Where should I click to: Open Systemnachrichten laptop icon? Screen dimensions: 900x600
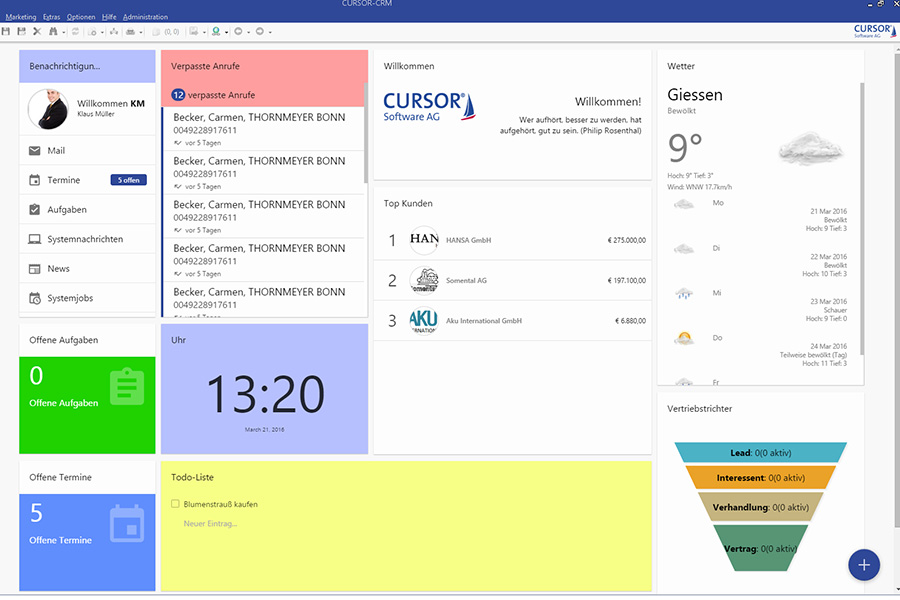(35, 239)
